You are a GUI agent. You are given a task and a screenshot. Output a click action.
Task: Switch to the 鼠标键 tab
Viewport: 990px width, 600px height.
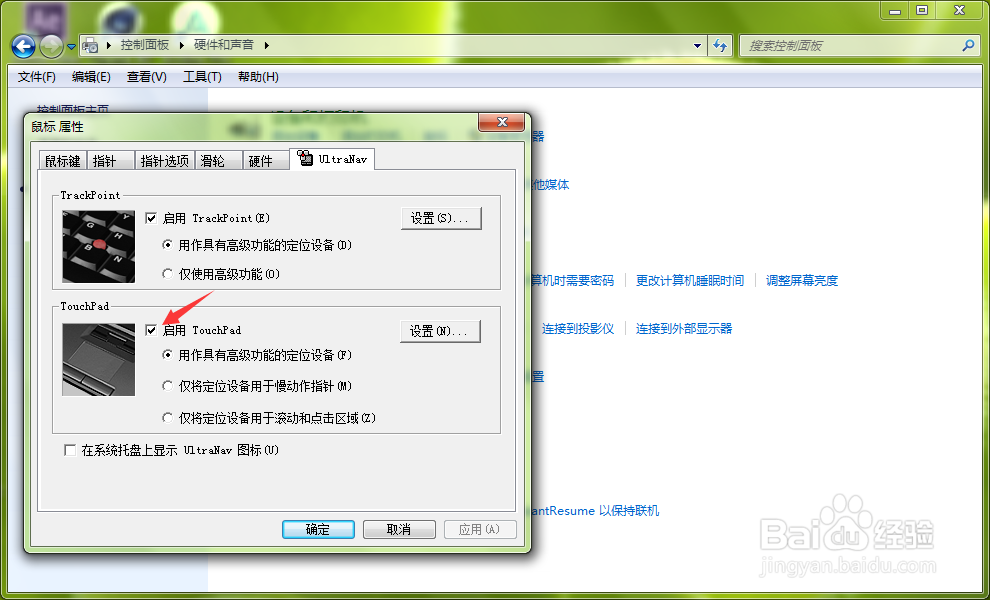[63, 161]
